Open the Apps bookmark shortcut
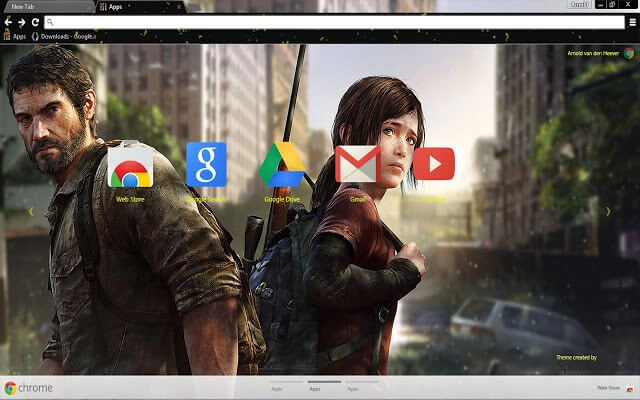Screen dimensions: 640x400 15,36
